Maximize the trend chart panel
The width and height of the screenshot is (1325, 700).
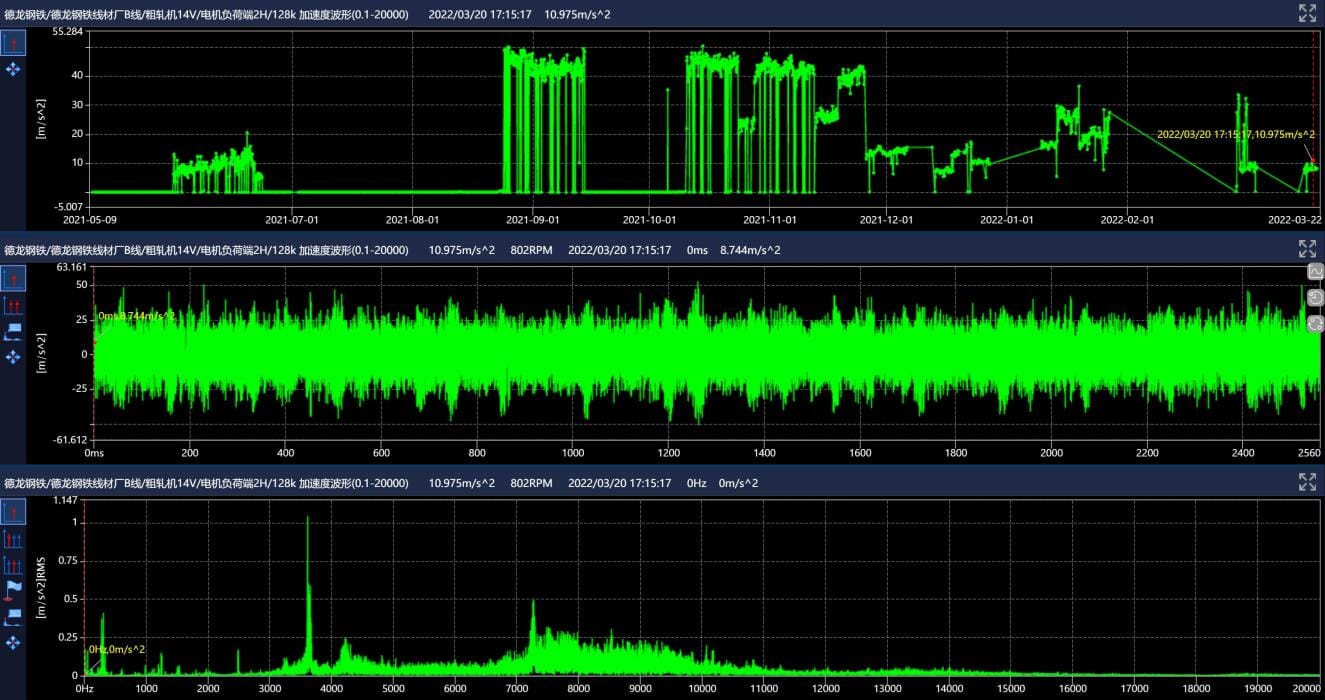pyautogui.click(x=1307, y=13)
